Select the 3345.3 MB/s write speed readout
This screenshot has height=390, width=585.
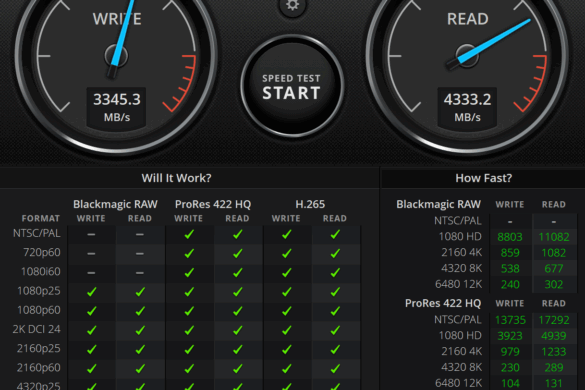click(116, 107)
